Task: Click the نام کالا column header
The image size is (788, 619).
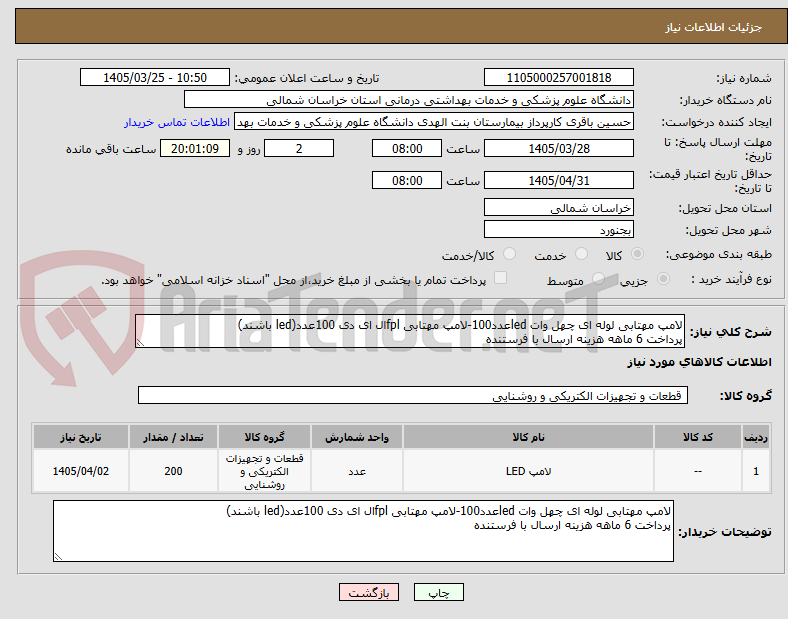Action: [528, 437]
